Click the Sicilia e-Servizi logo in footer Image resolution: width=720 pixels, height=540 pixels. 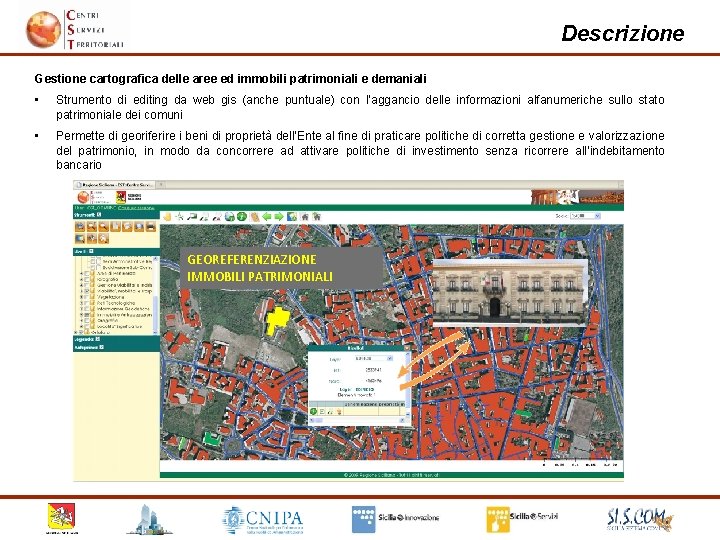tap(523, 519)
